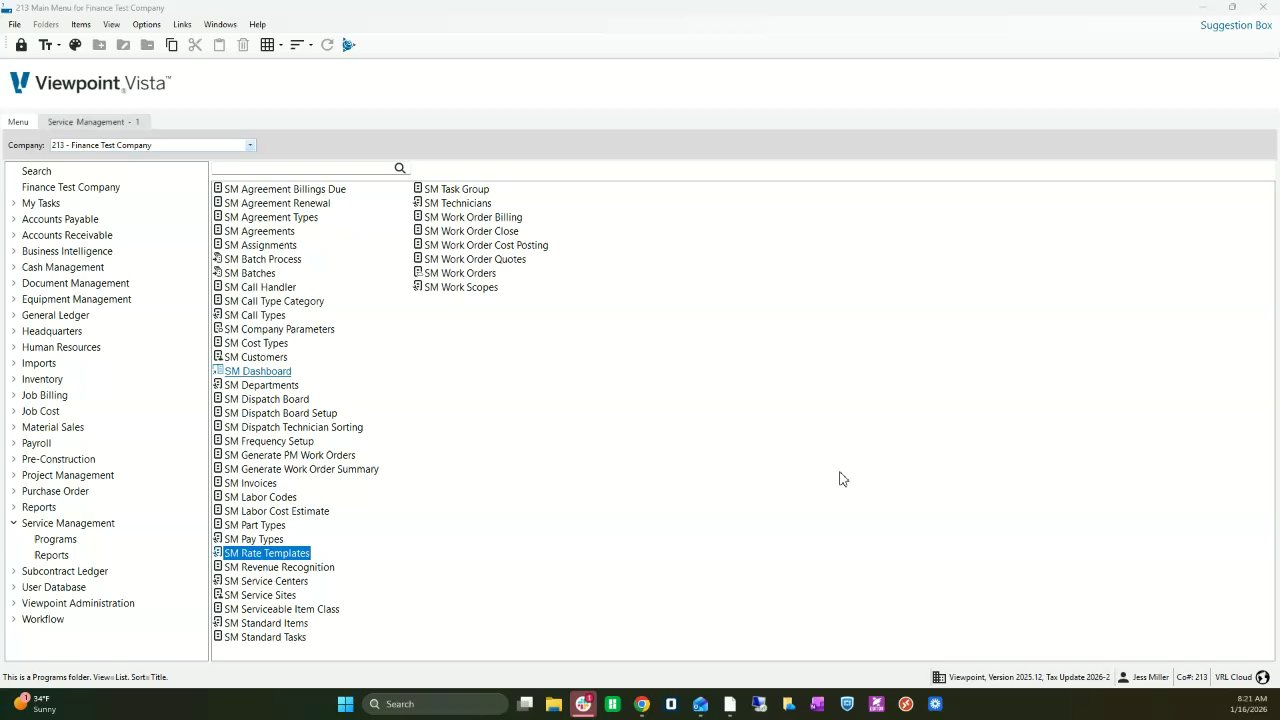Open Outlook from the taskbar
This screenshot has height=720, width=1280.
tap(700, 704)
